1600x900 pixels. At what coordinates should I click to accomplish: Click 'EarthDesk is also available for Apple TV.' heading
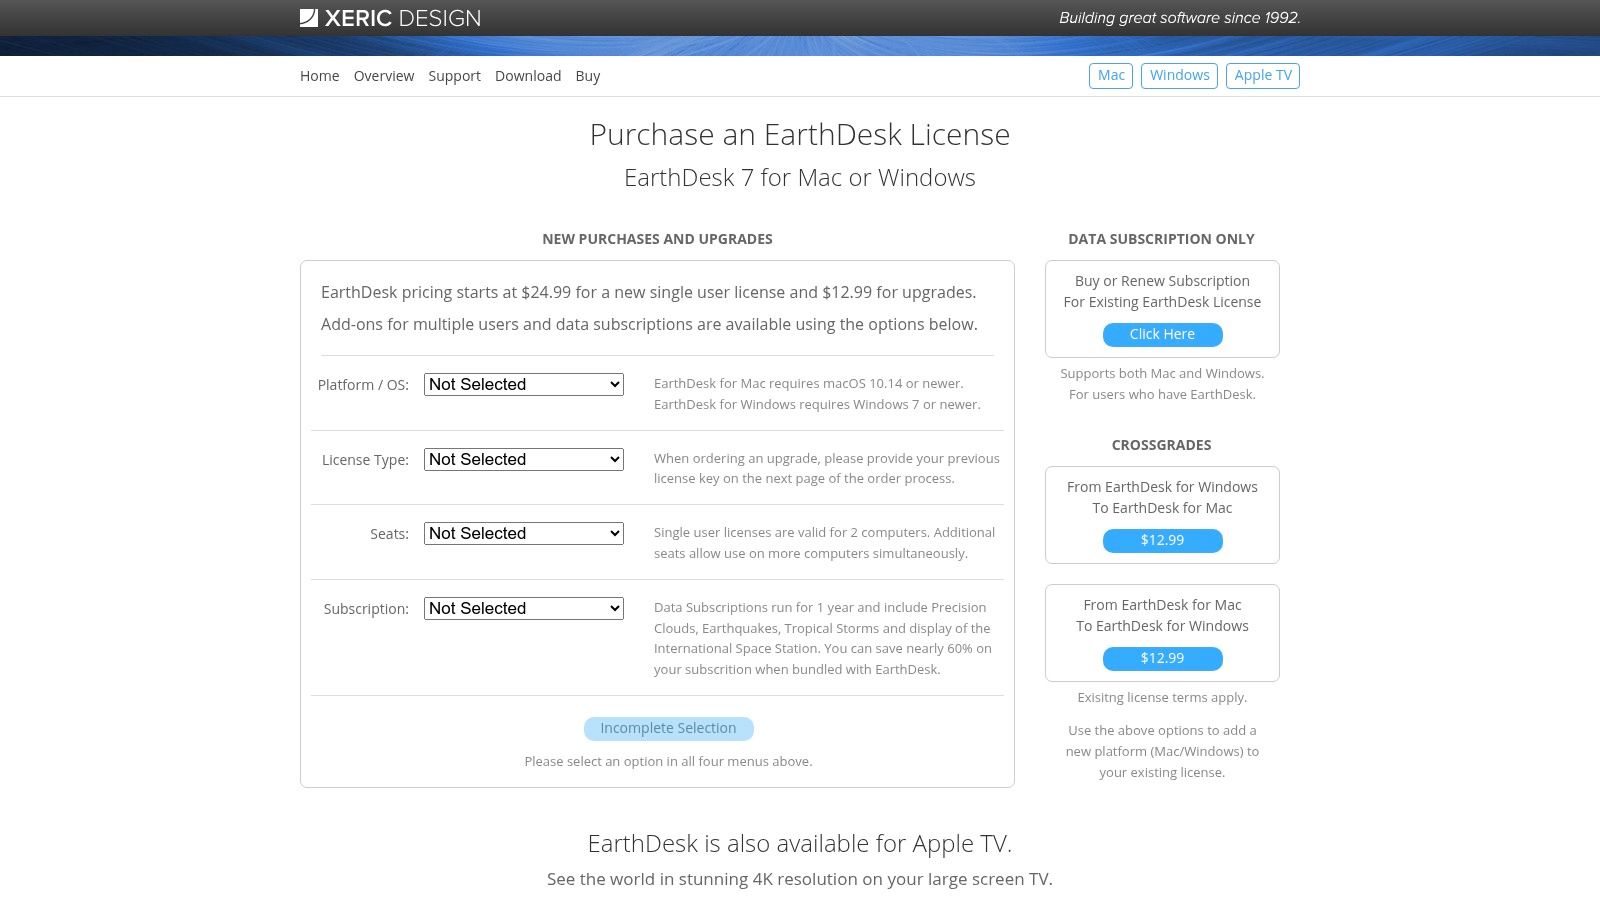tap(800, 844)
